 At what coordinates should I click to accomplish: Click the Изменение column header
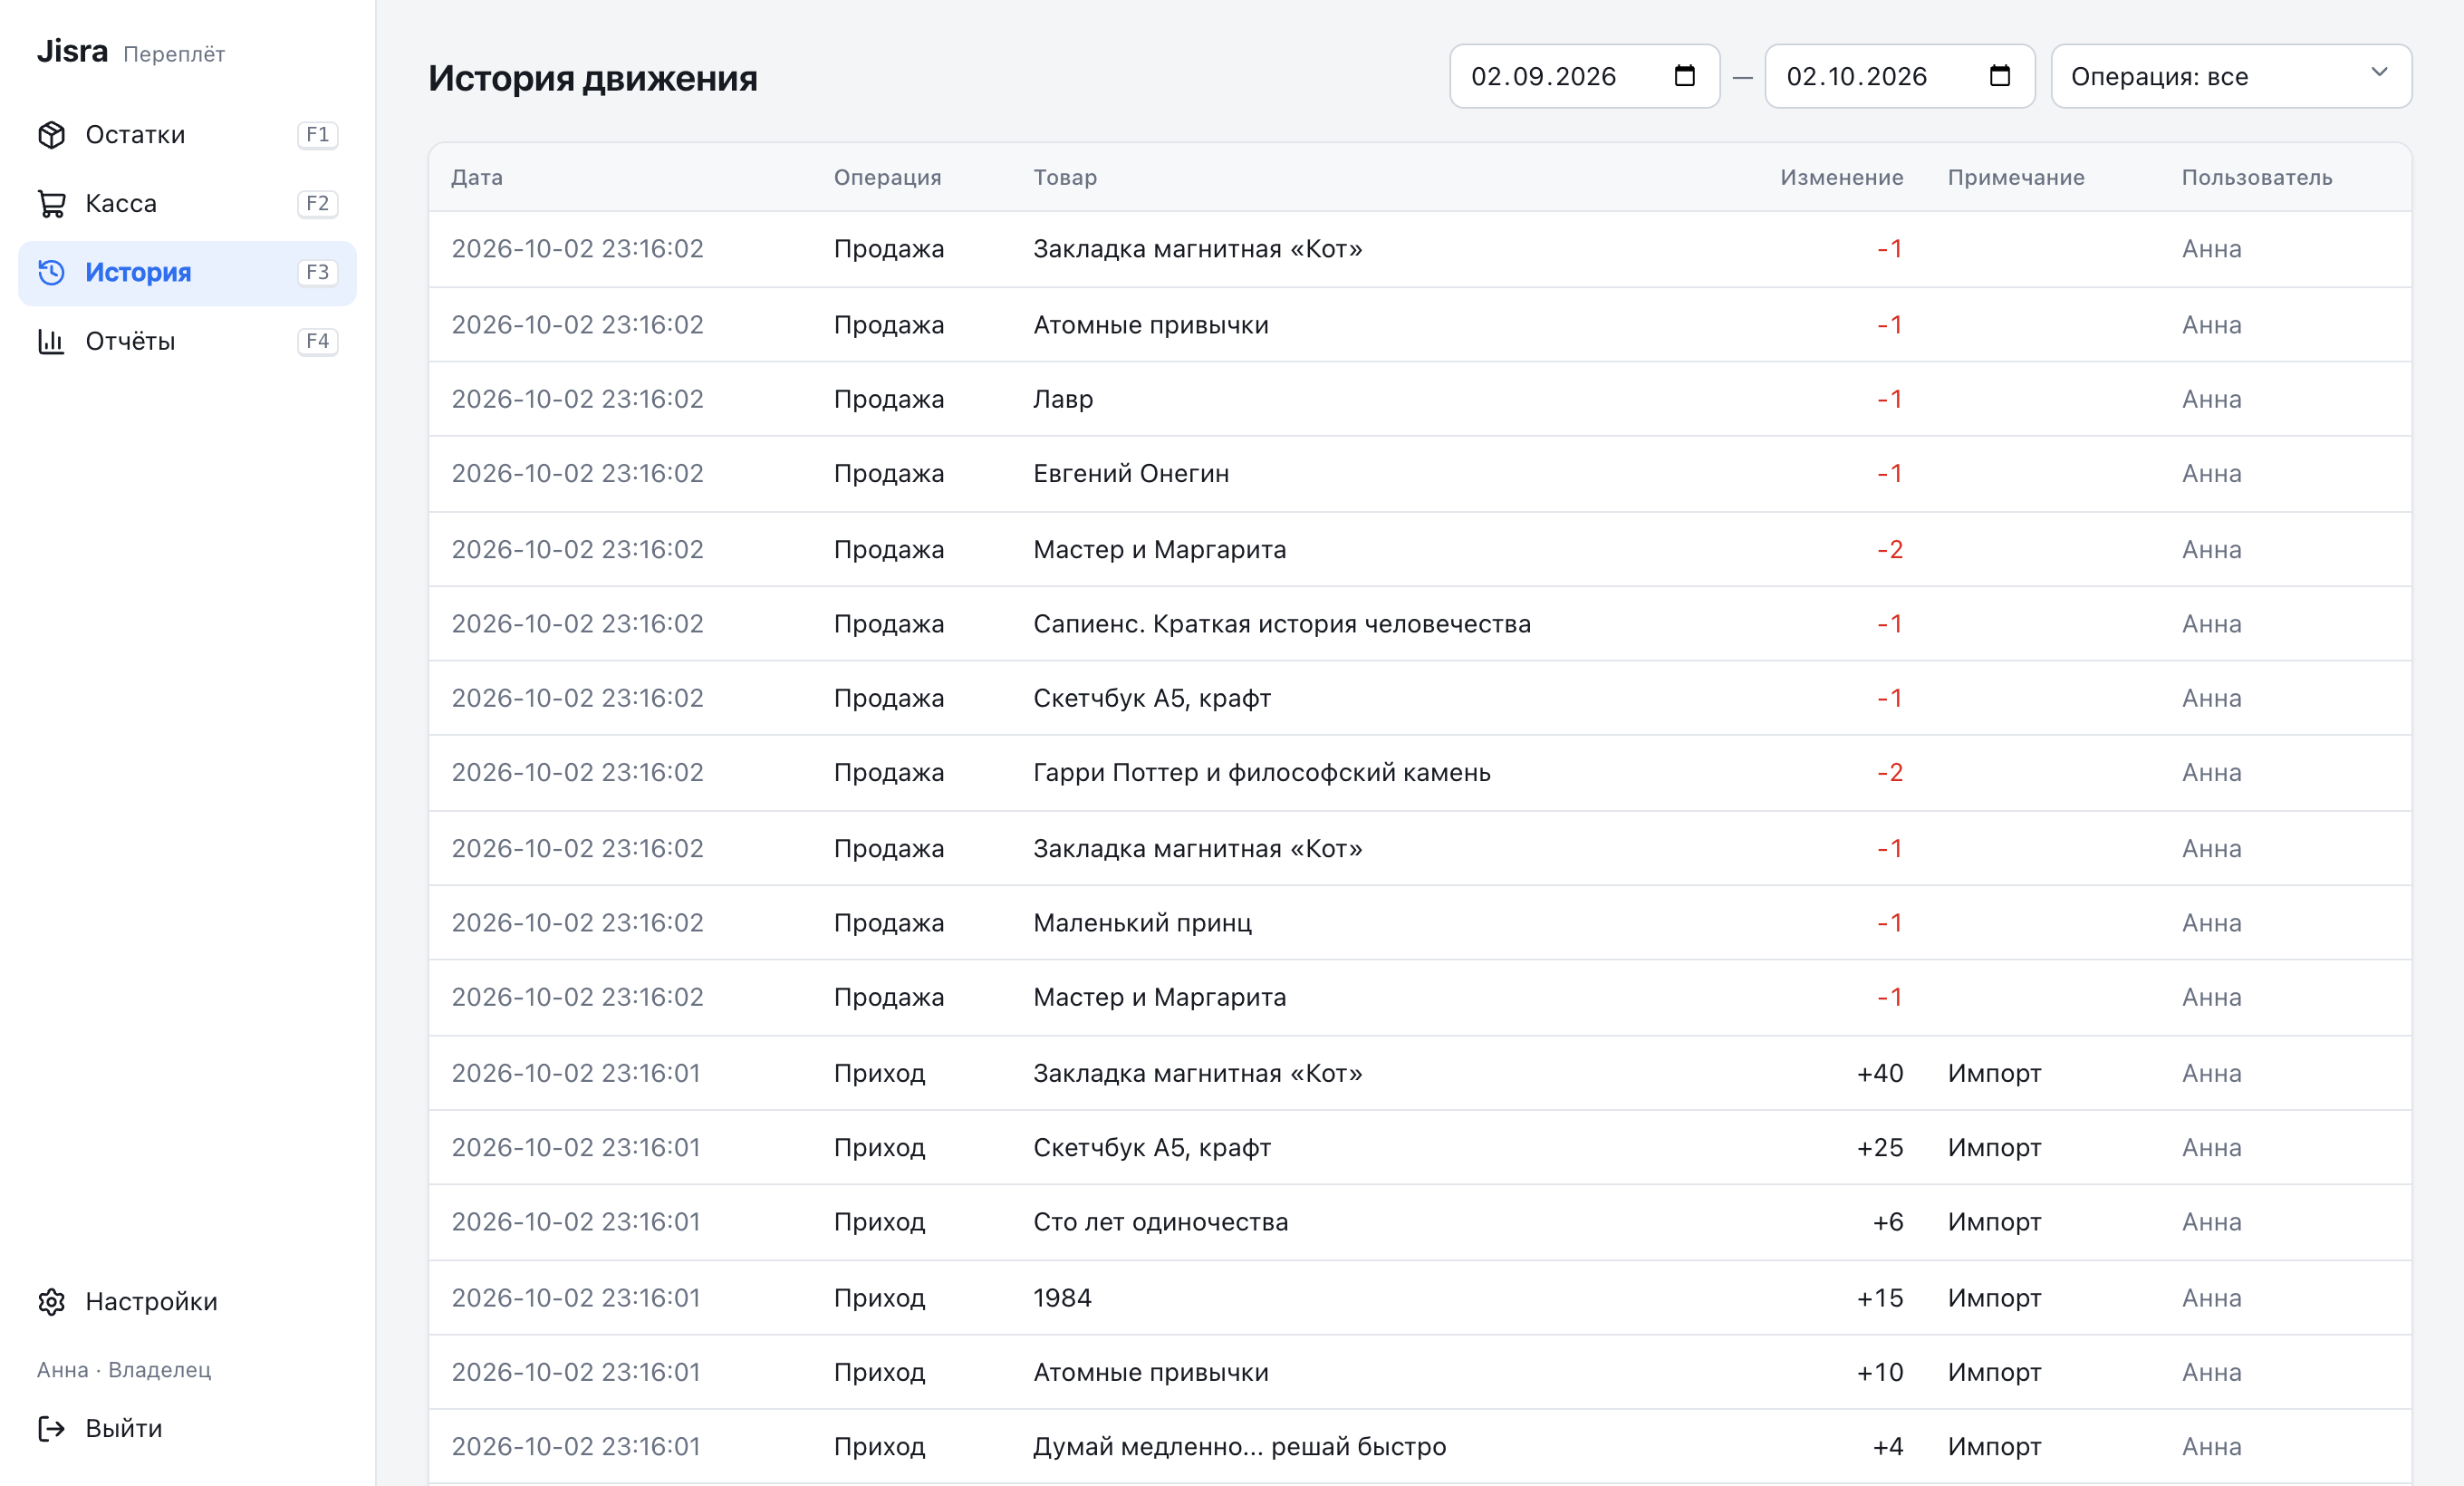(1841, 178)
